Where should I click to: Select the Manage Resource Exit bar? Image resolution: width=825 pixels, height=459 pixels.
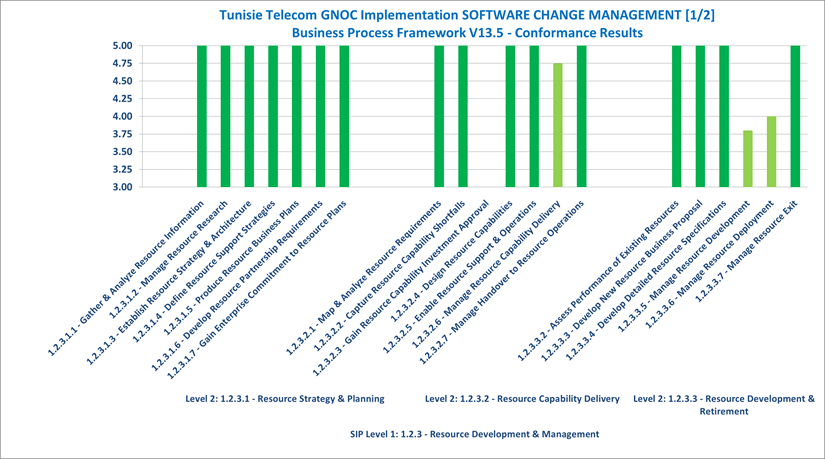coord(796,116)
